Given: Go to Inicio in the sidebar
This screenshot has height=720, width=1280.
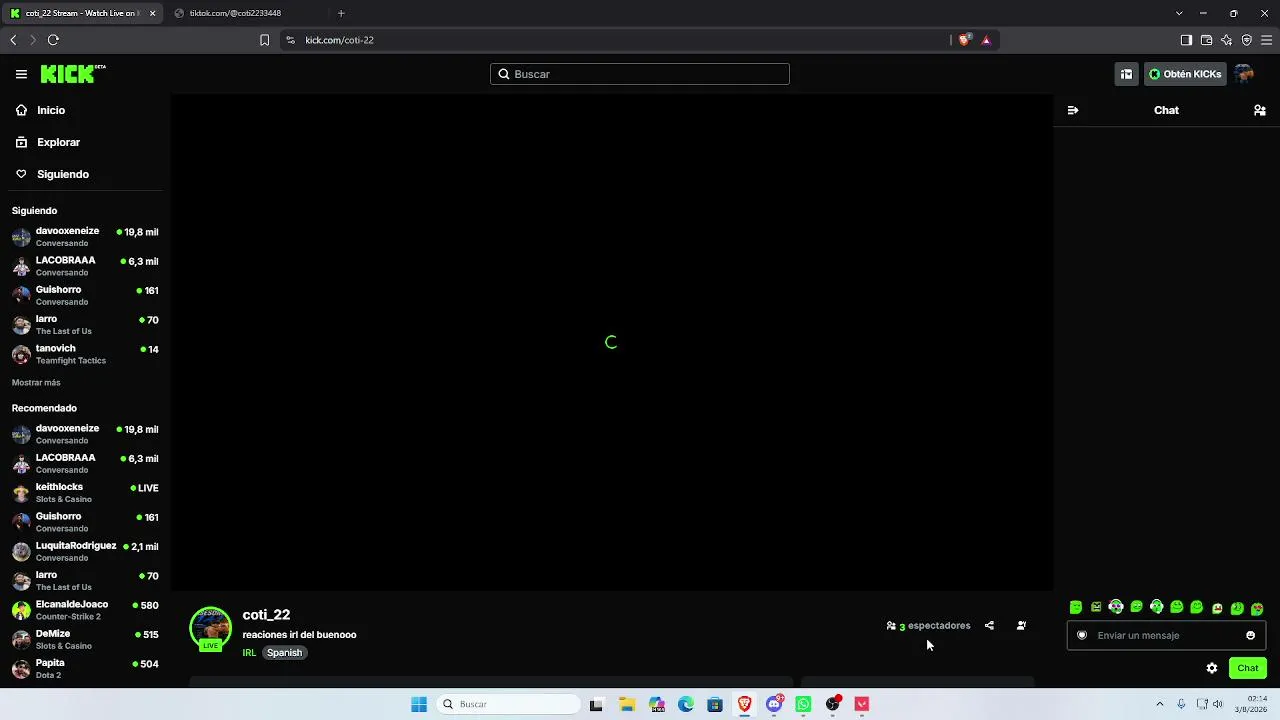Looking at the screenshot, I should (x=51, y=110).
